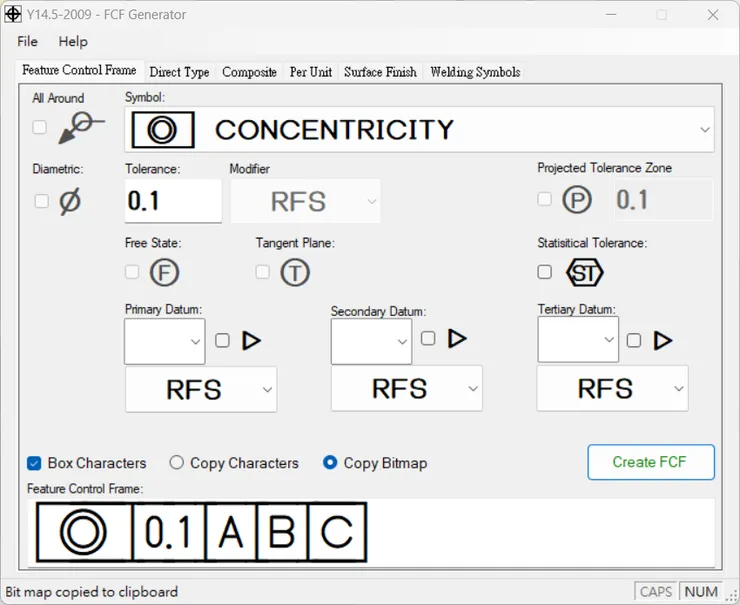The width and height of the screenshot is (740, 605).
Task: Uncheck the Box Characters checkbox
Action: click(x=34, y=463)
